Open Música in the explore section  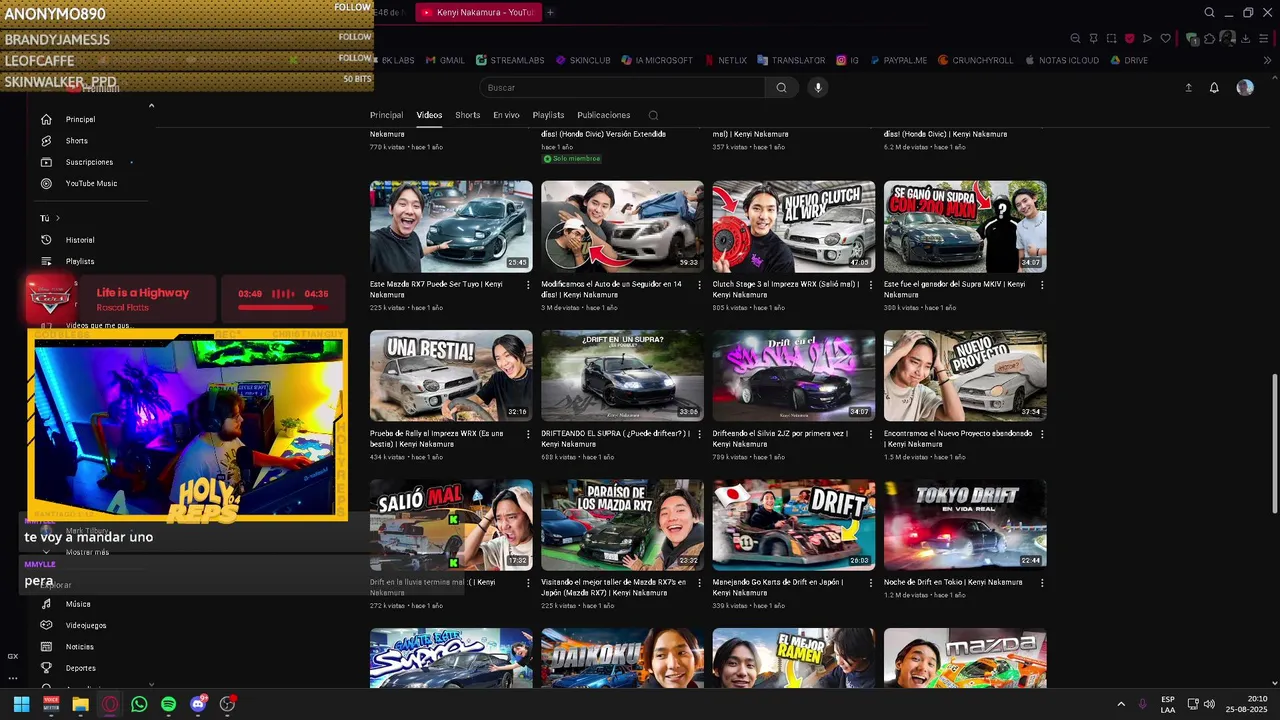tap(78, 604)
